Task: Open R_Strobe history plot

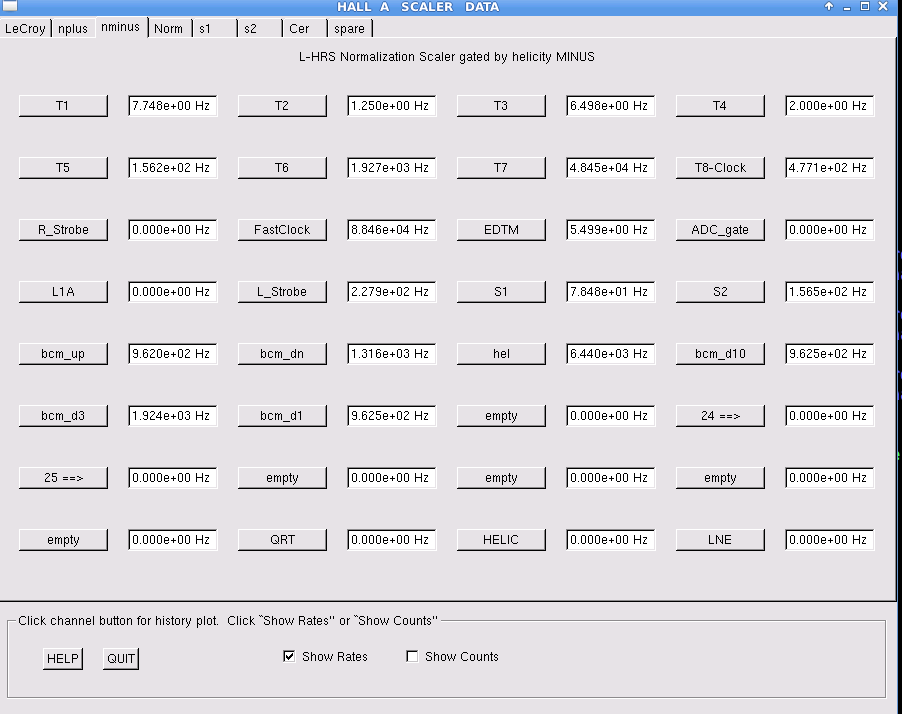Action: 63,230
